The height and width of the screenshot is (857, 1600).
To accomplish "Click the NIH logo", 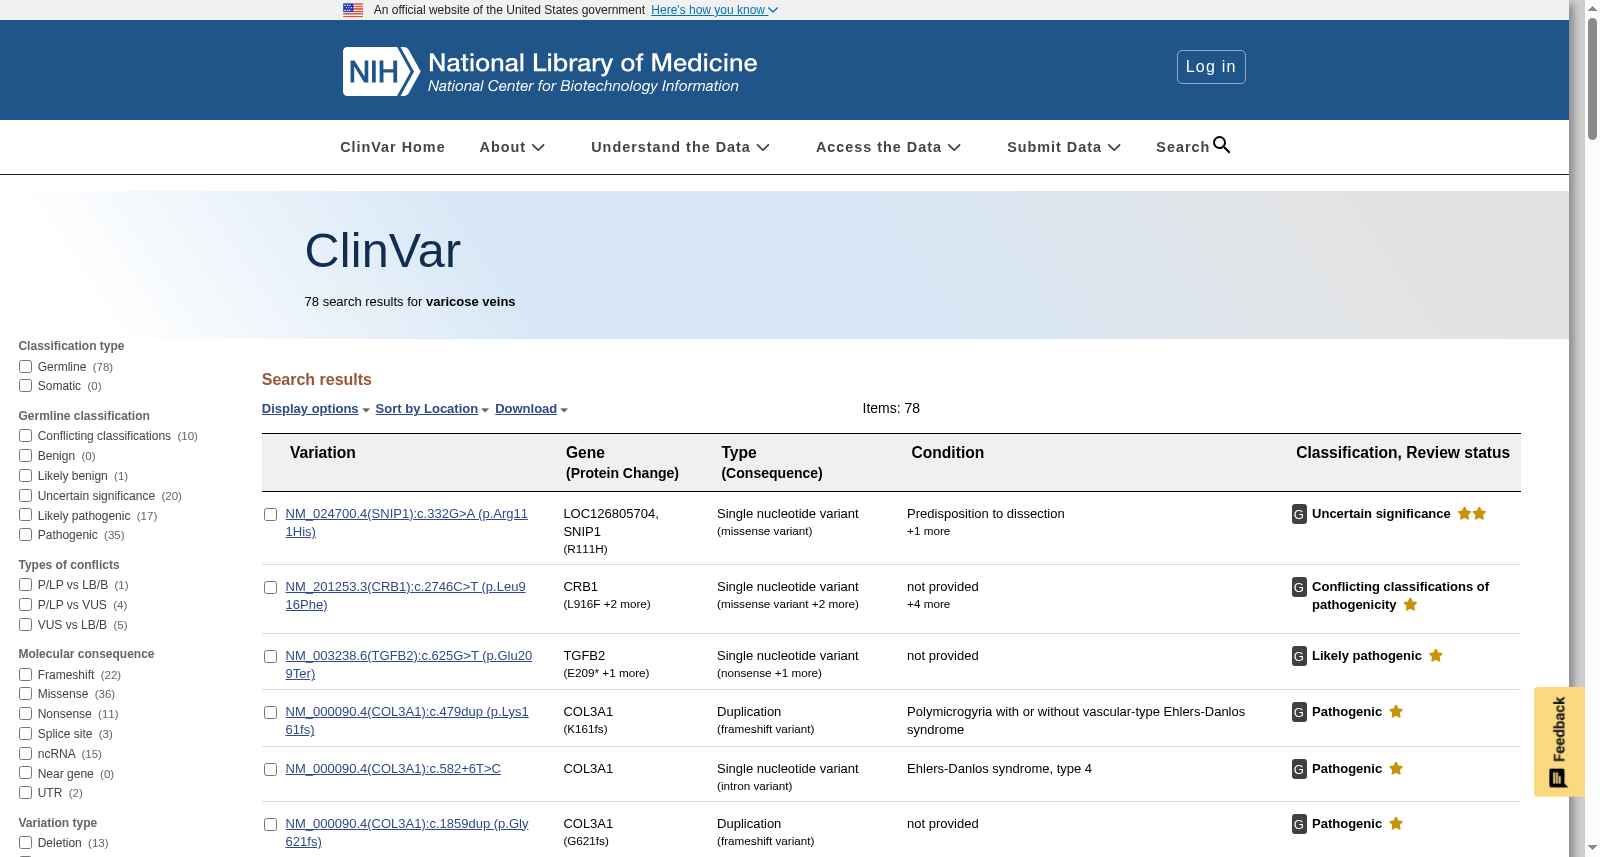I will [381, 72].
